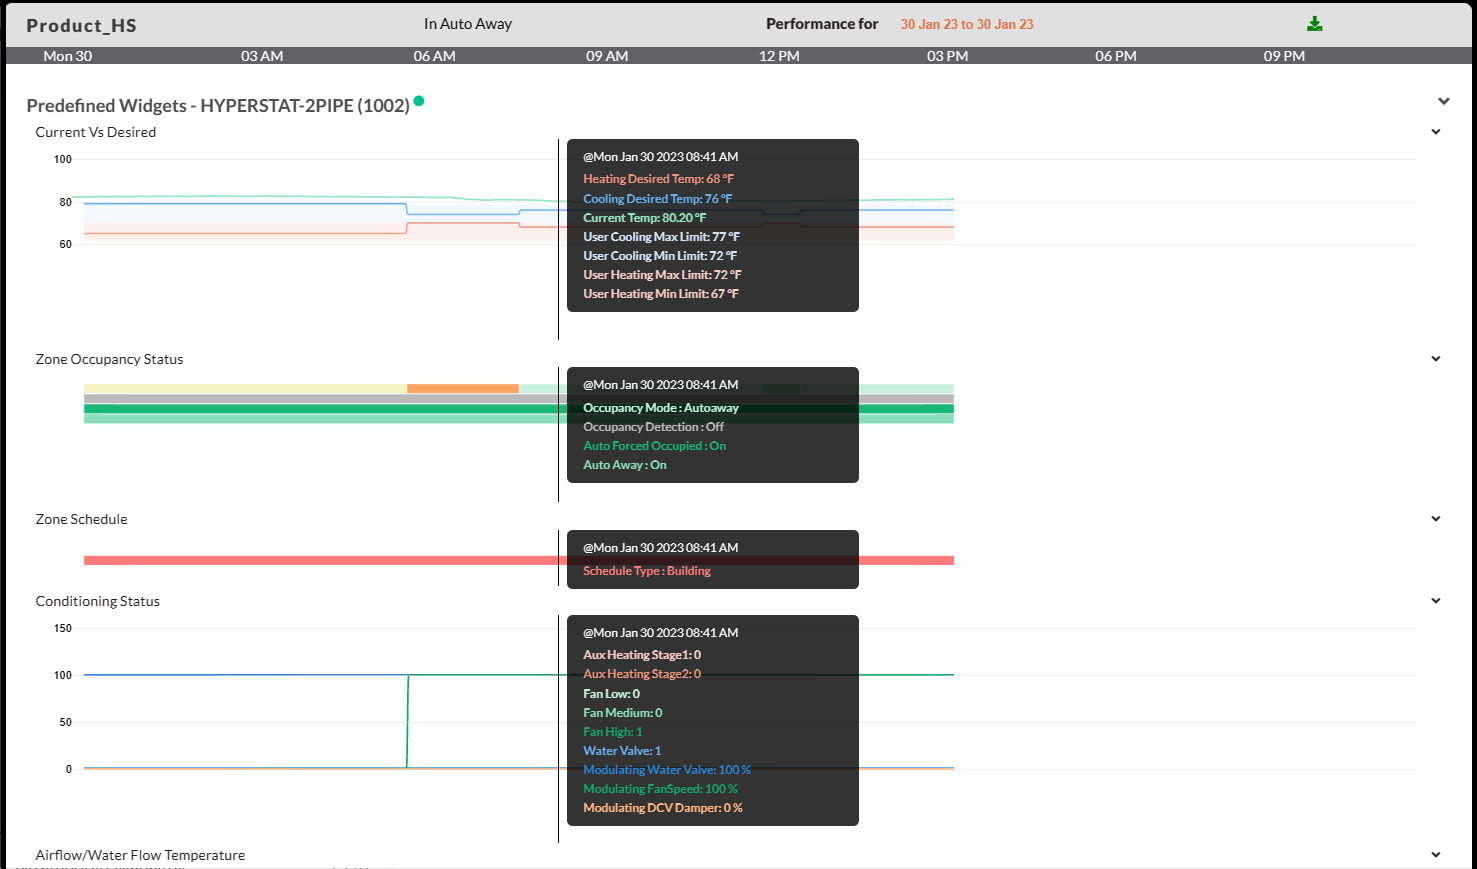
Task: Collapse the Predefined Widgets section chevron
Action: pos(1444,101)
